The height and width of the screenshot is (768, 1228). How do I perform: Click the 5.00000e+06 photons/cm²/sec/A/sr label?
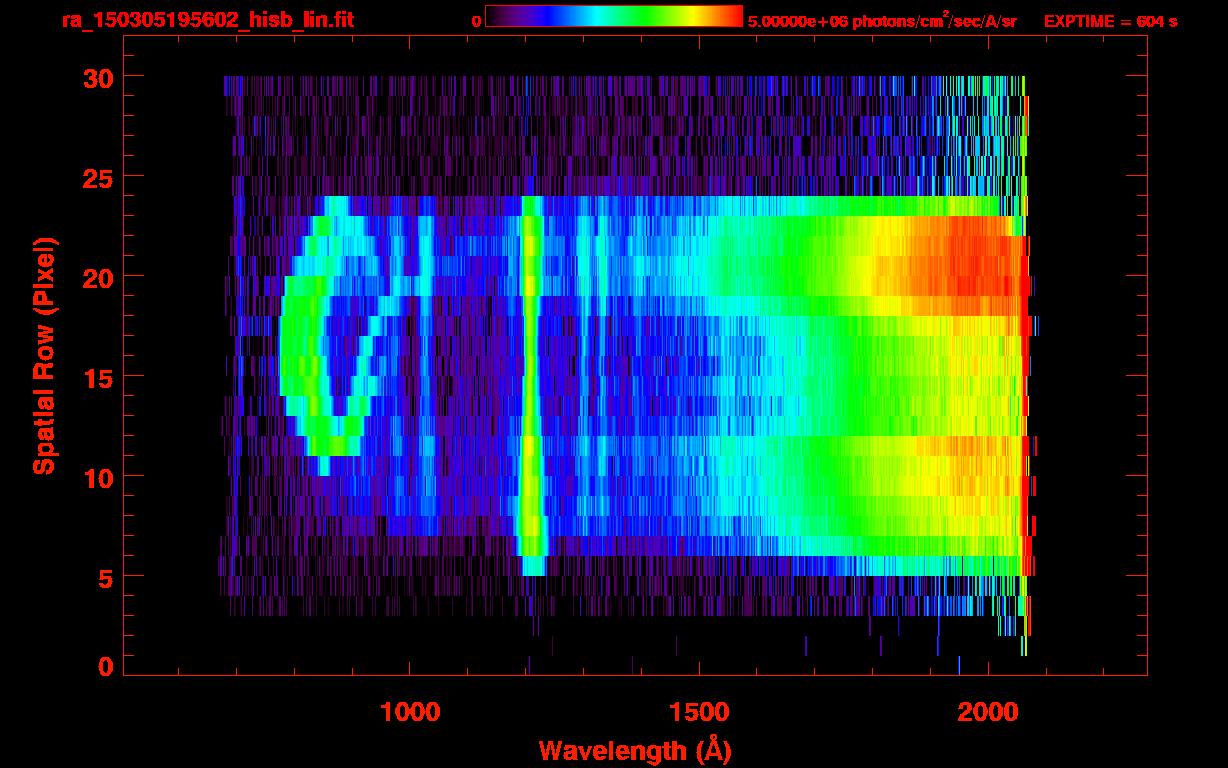(x=883, y=21)
